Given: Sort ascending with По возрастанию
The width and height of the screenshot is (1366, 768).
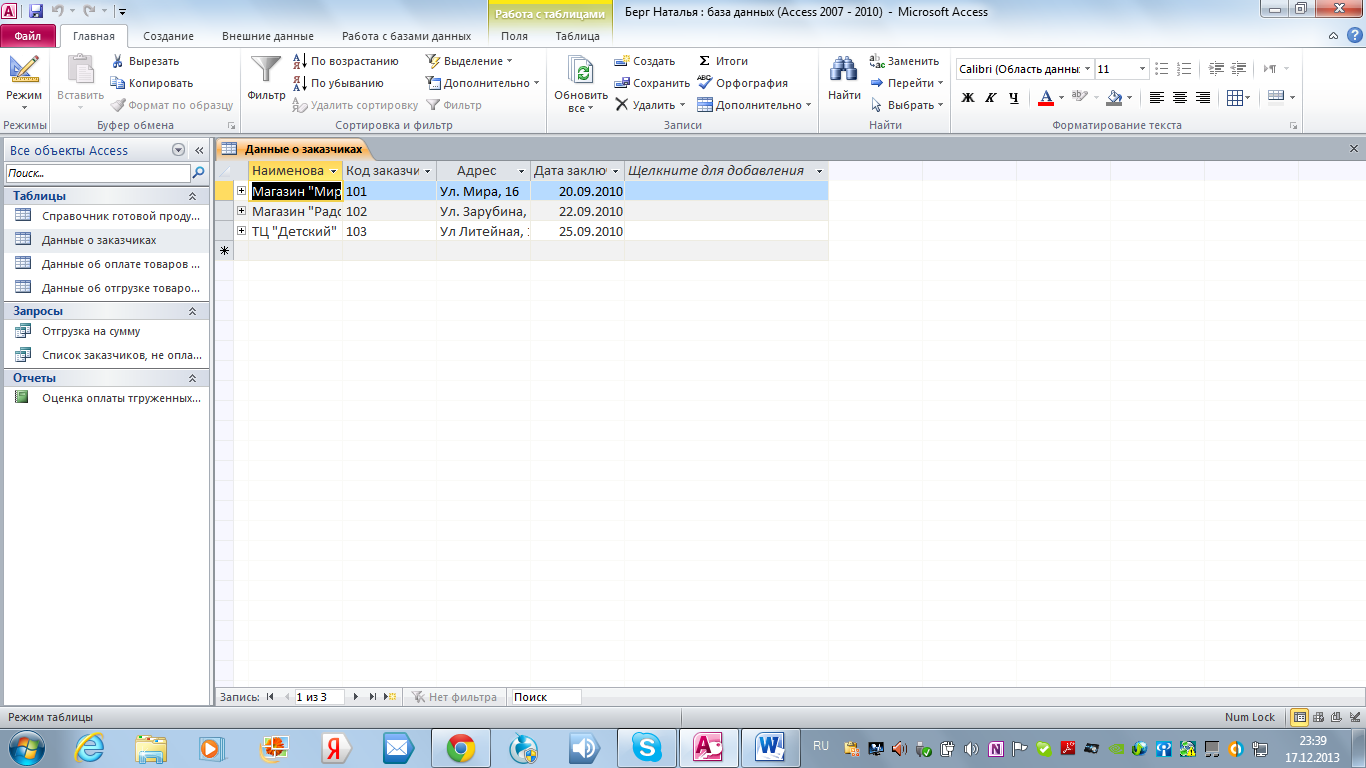Looking at the screenshot, I should [x=346, y=61].
